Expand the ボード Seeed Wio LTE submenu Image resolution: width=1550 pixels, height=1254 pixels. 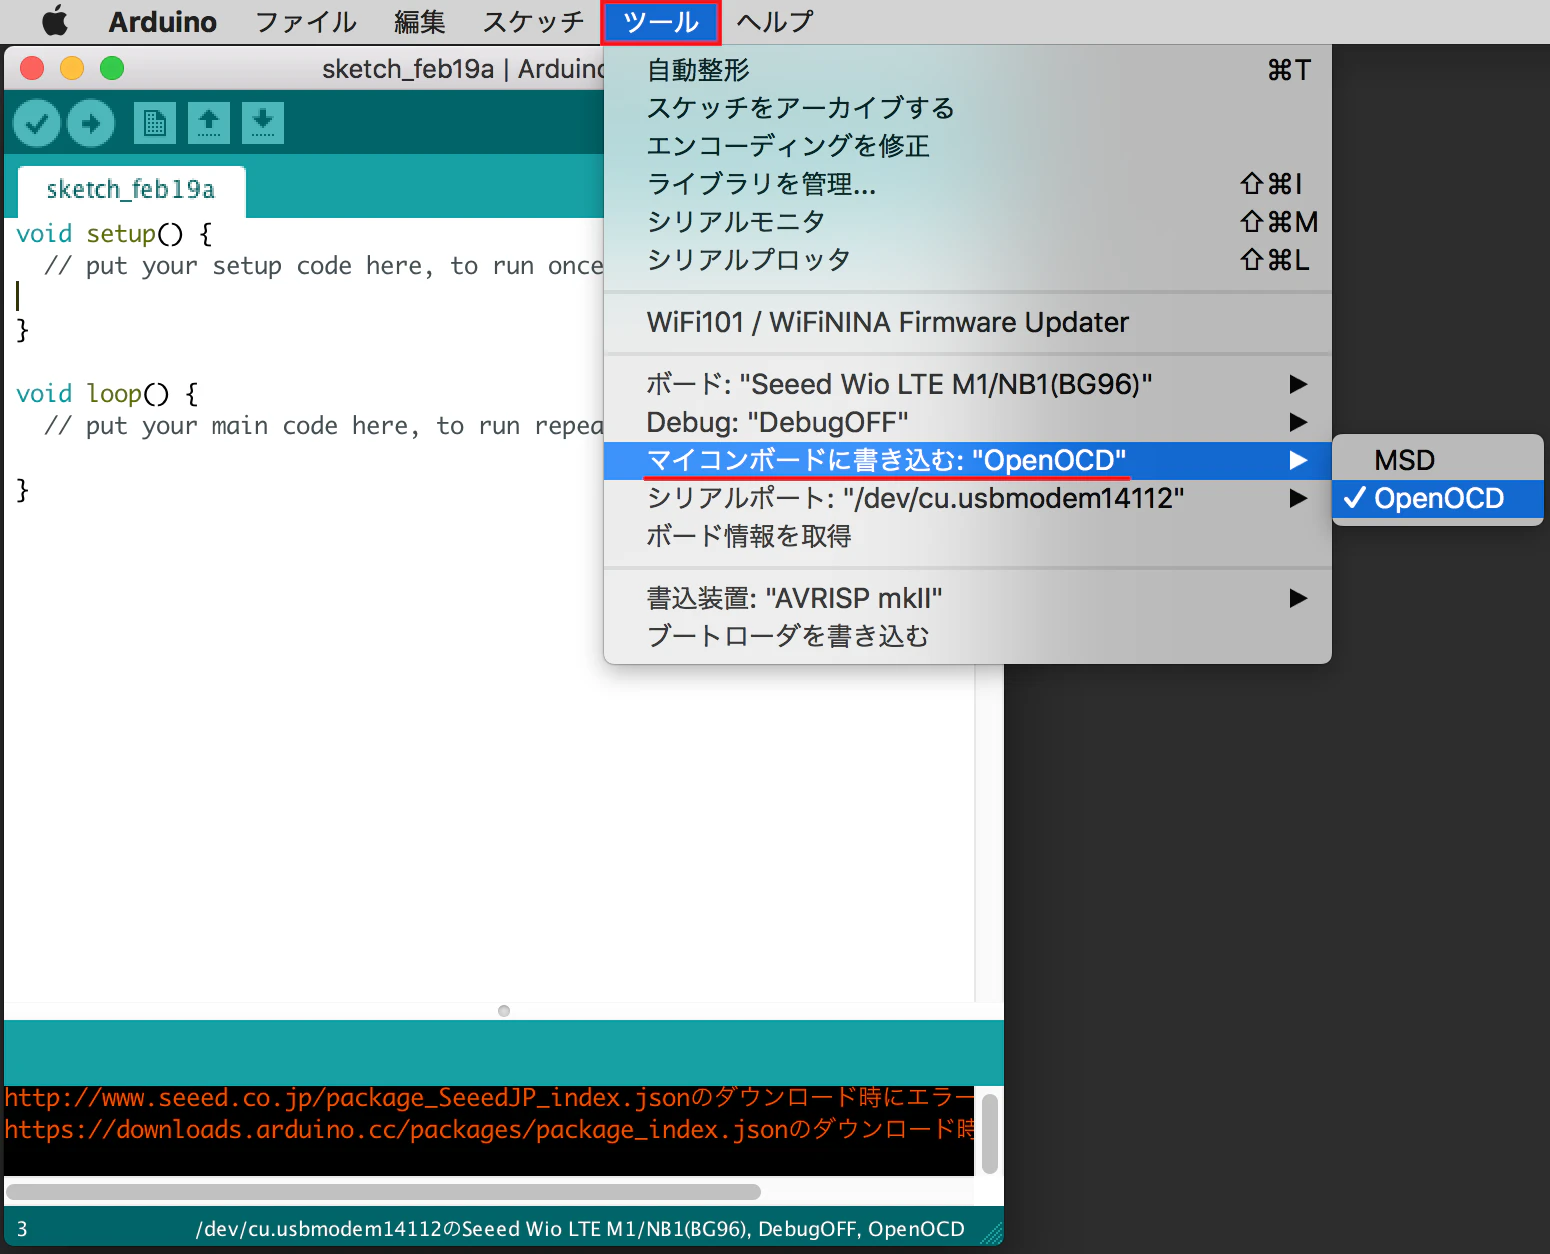click(968, 384)
